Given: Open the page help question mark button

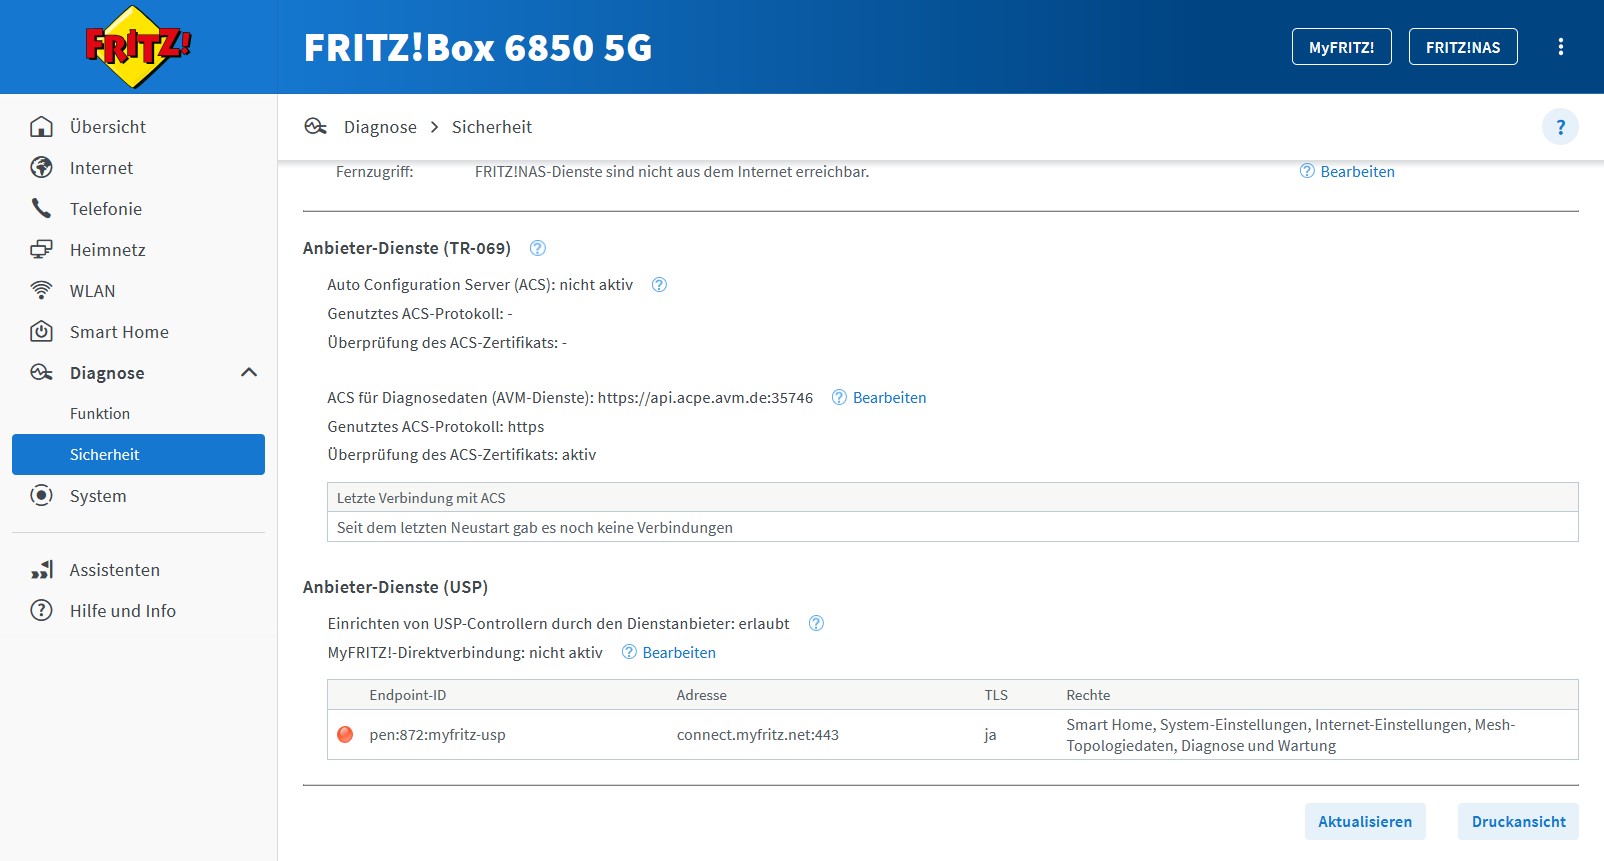Looking at the screenshot, I should 1560,127.
